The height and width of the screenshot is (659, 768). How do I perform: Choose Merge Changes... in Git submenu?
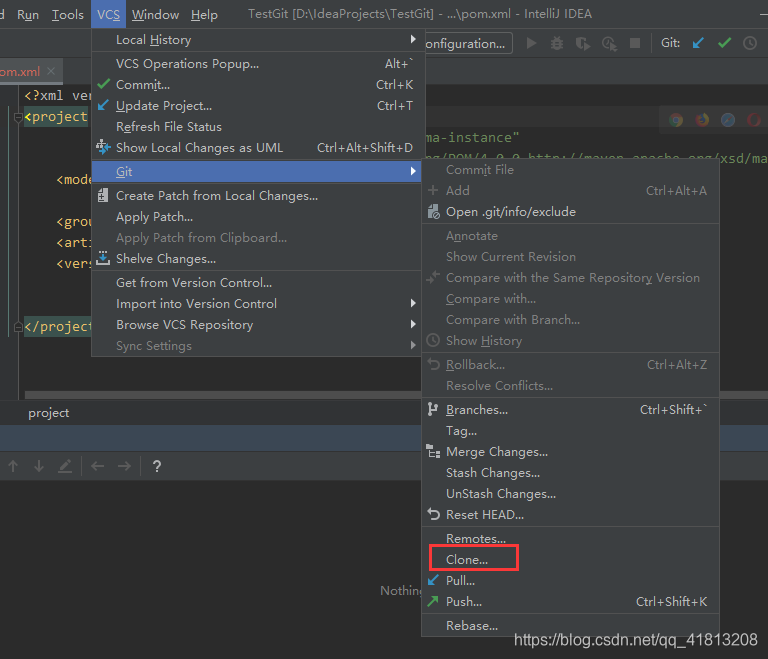coord(571,452)
